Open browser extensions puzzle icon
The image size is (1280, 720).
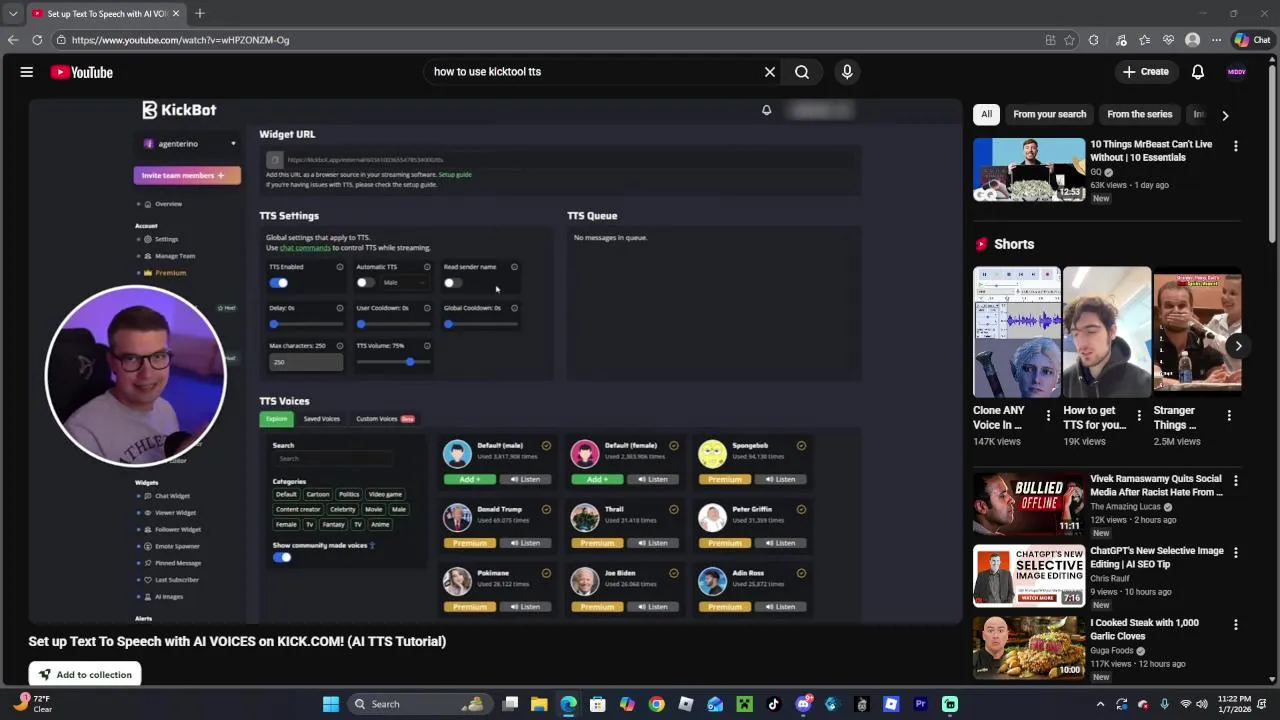[1094, 40]
